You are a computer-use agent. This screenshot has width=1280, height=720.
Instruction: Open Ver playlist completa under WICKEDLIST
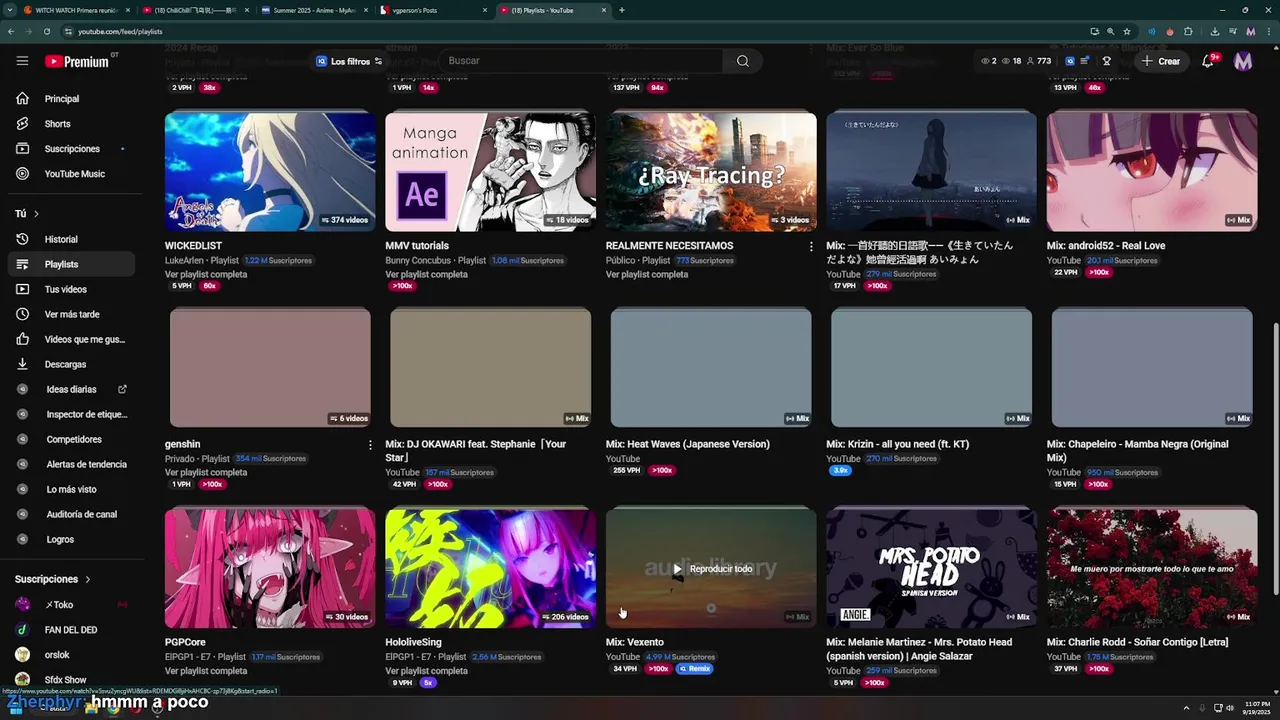[x=206, y=274]
